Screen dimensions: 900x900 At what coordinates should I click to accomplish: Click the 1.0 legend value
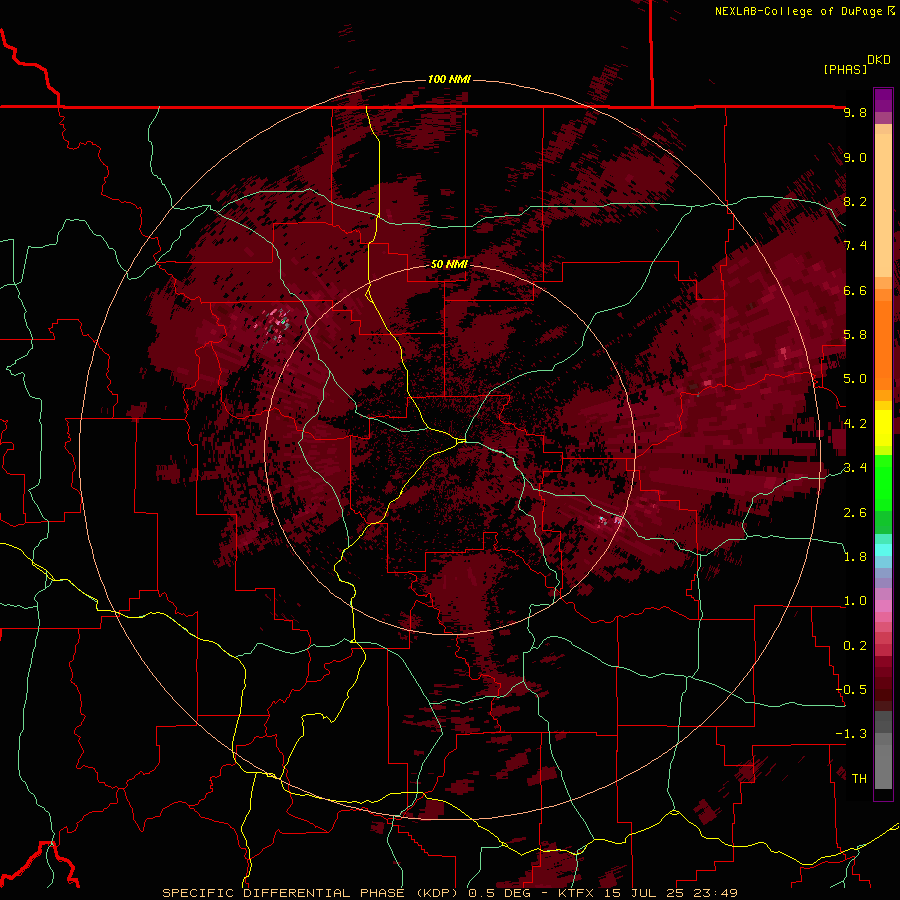click(855, 601)
